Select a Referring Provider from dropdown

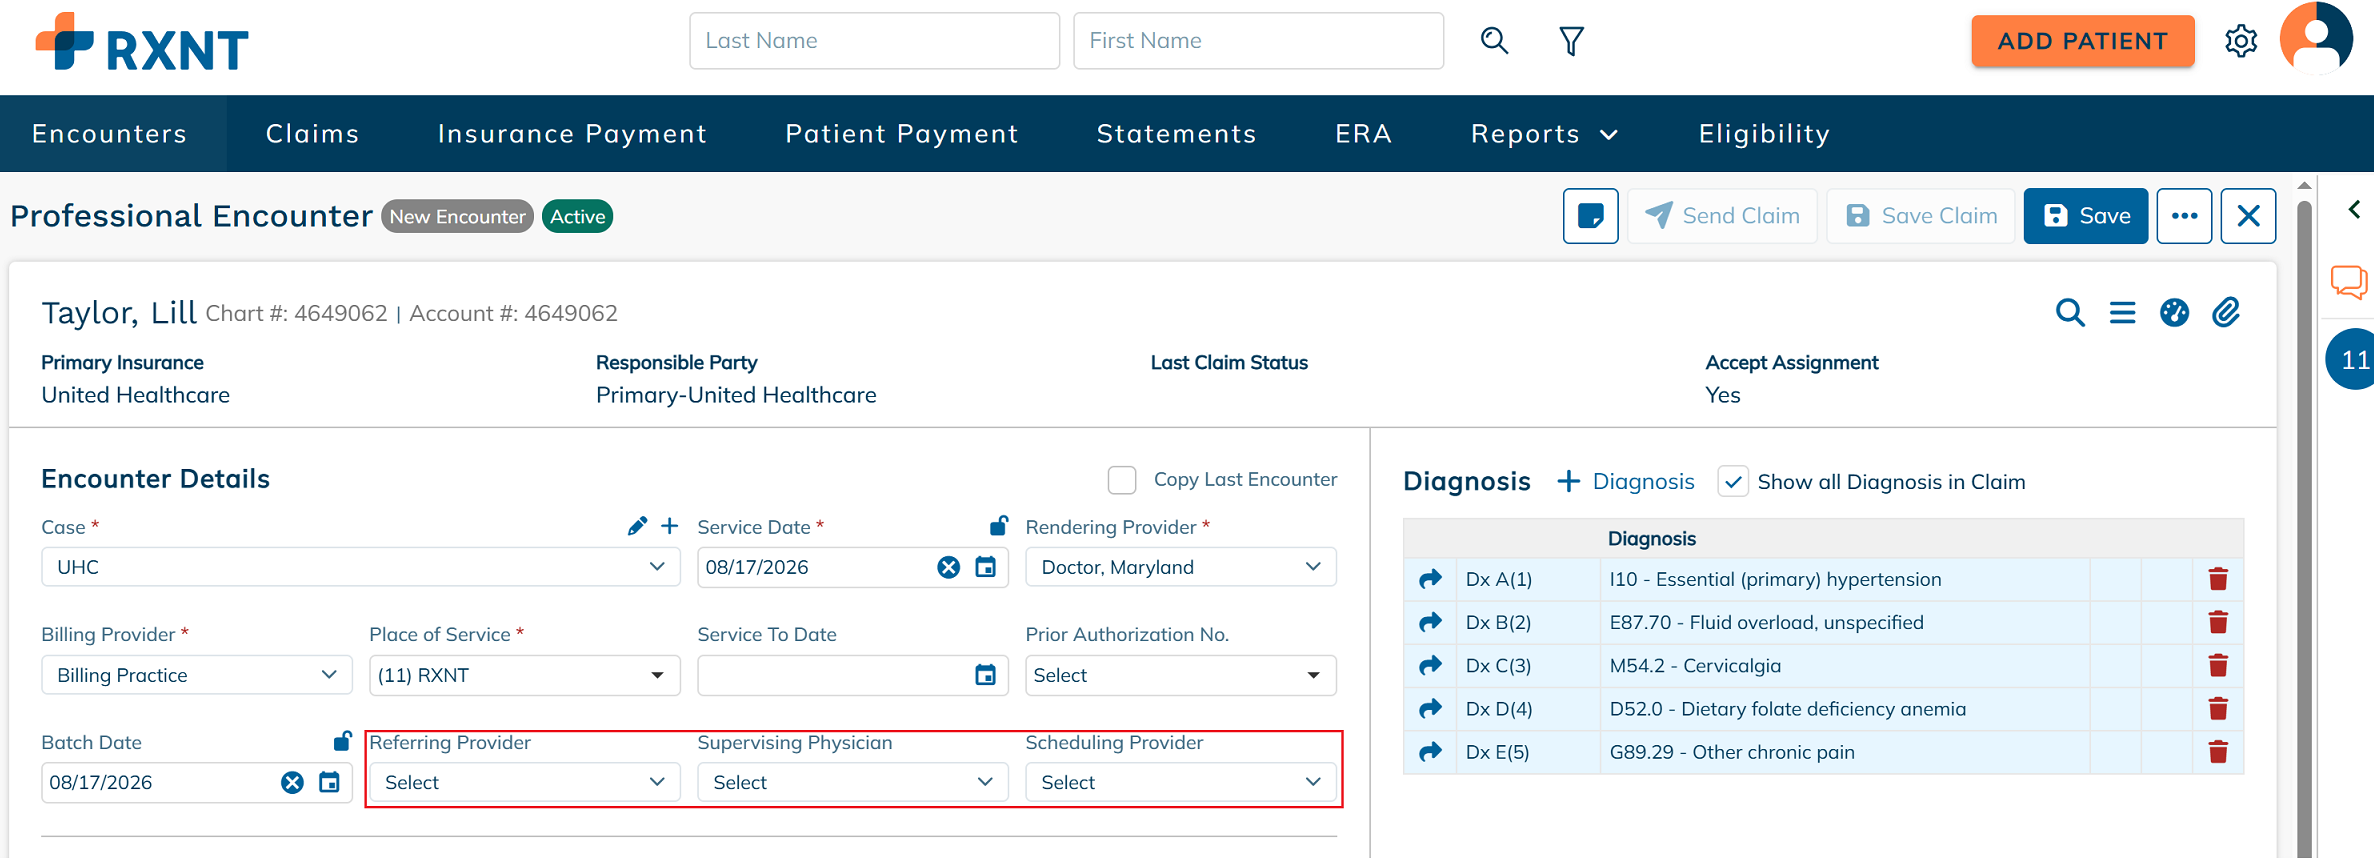click(525, 782)
